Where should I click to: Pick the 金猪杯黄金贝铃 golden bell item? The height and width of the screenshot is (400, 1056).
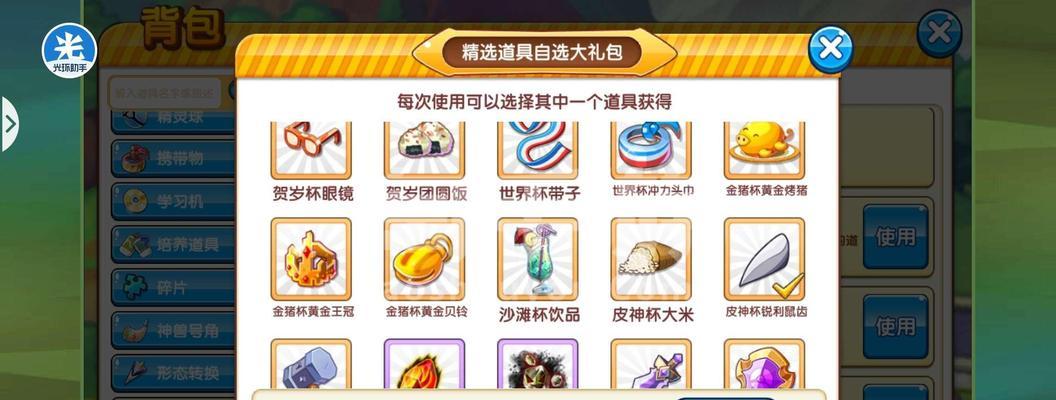(424, 259)
